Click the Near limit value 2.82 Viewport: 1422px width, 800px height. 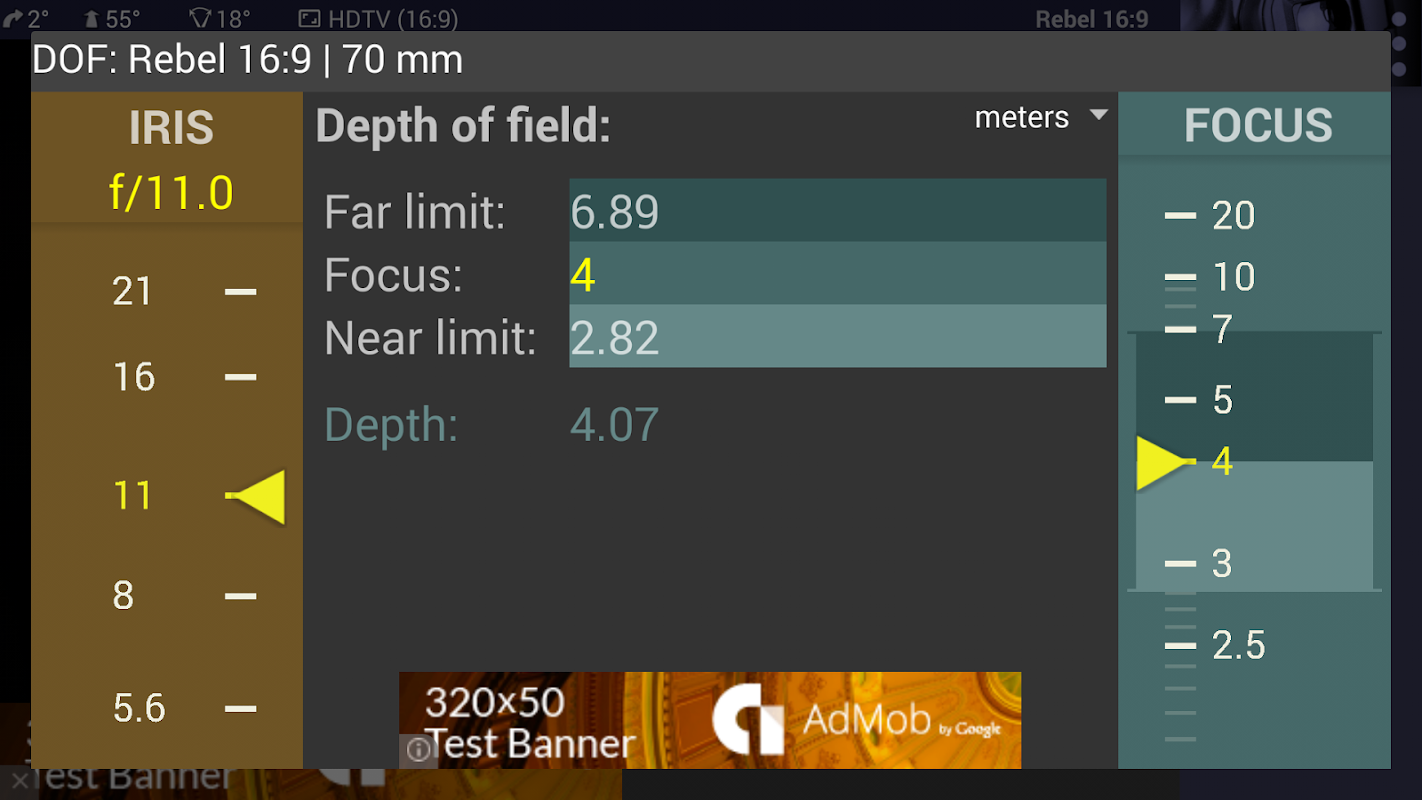pos(837,338)
